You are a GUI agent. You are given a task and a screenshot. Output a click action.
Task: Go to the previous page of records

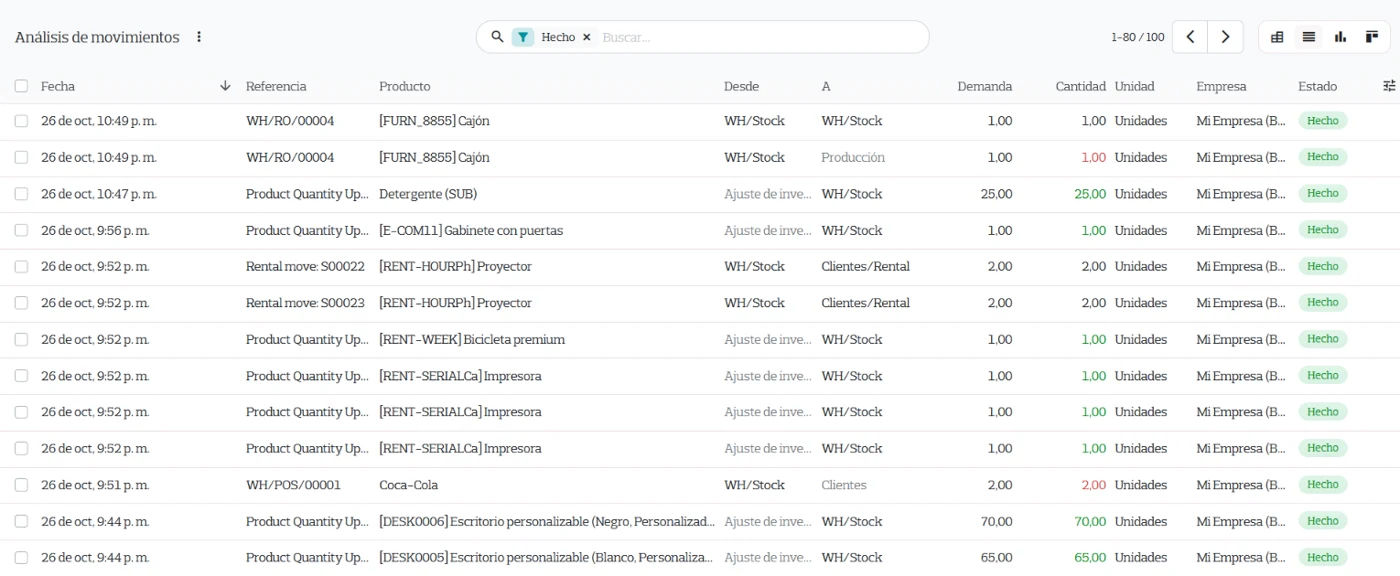point(1190,37)
